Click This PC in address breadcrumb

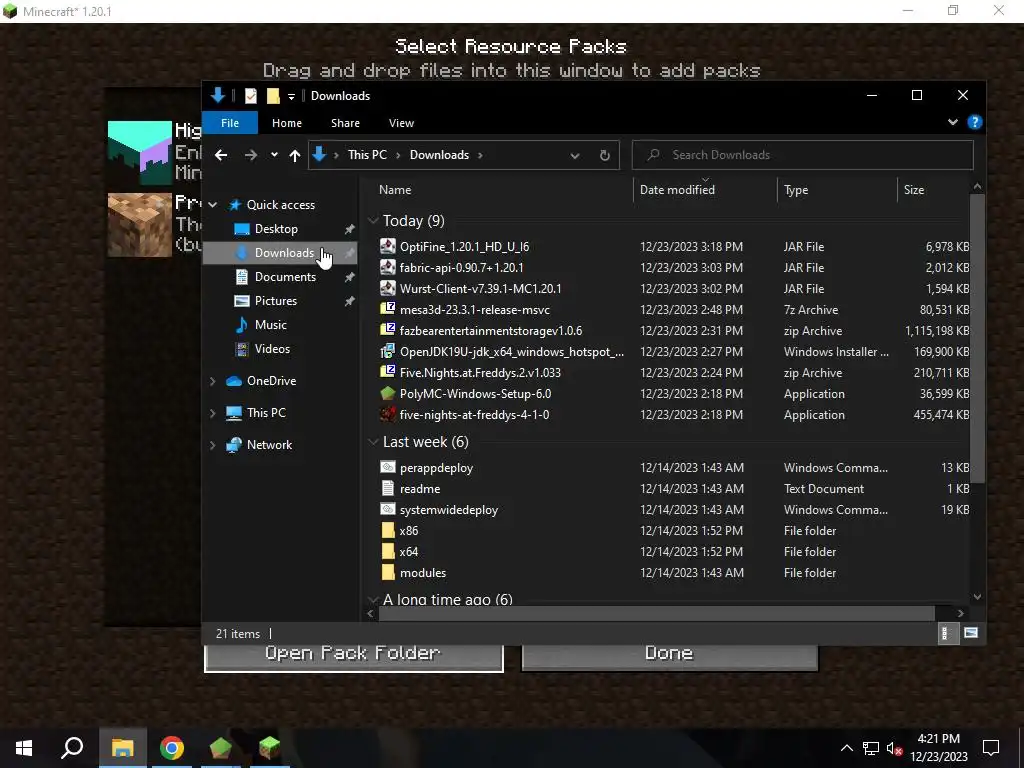point(367,155)
